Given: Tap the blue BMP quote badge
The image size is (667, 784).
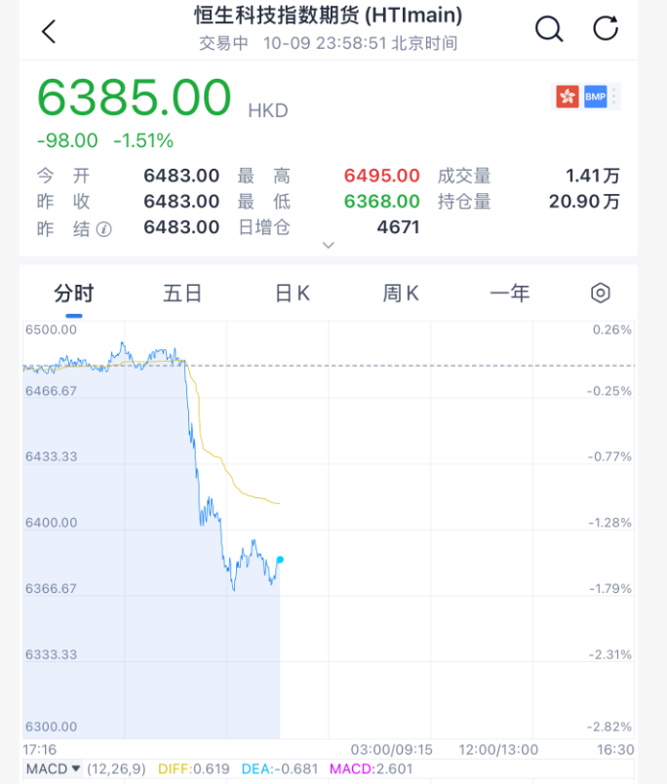Looking at the screenshot, I should coord(596,97).
